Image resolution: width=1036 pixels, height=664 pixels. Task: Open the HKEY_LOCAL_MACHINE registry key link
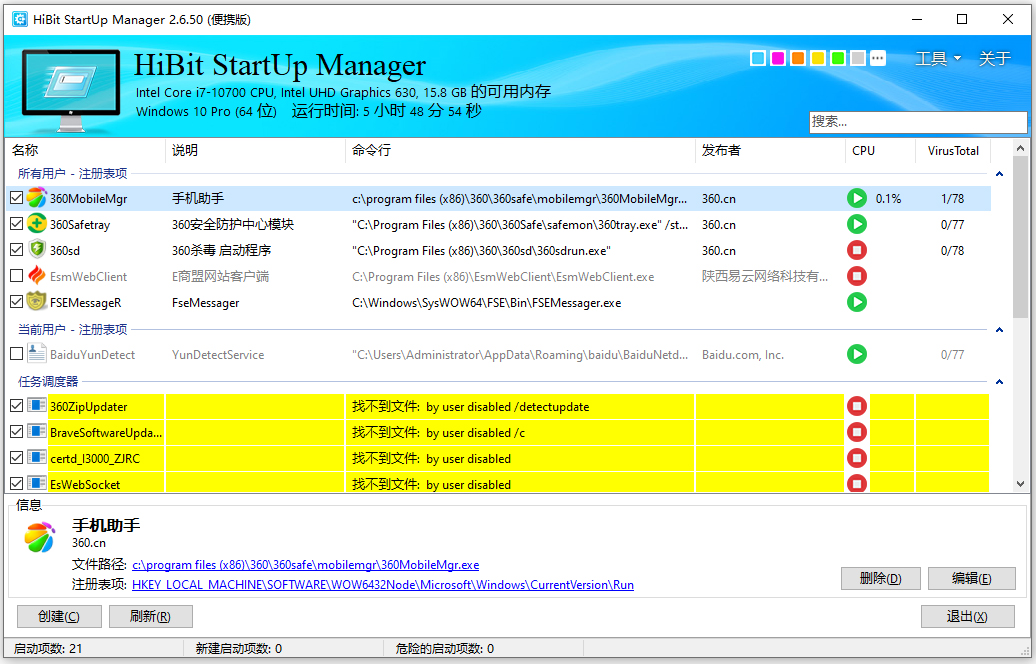click(x=383, y=585)
